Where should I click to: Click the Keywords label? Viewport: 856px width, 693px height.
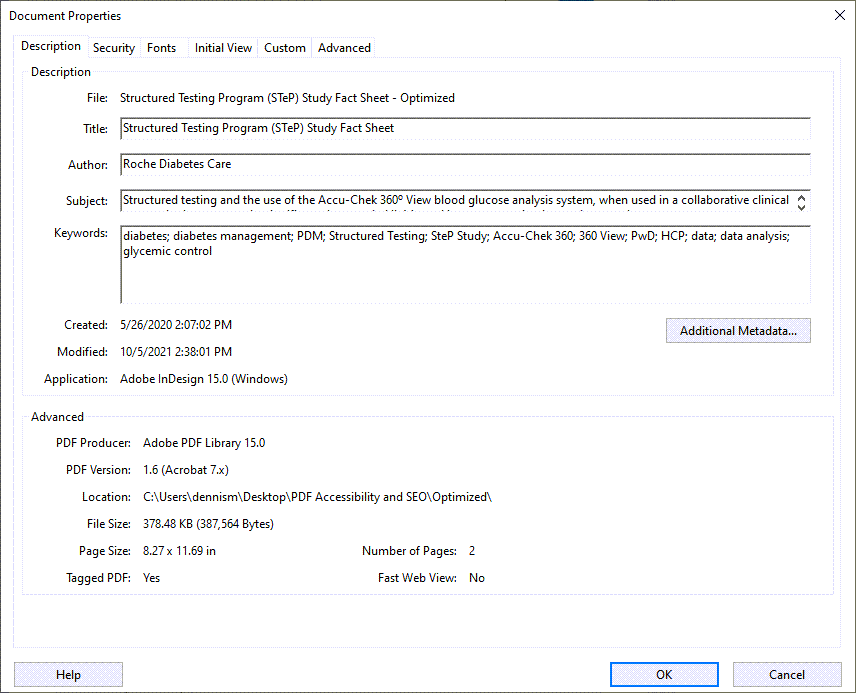point(81,233)
